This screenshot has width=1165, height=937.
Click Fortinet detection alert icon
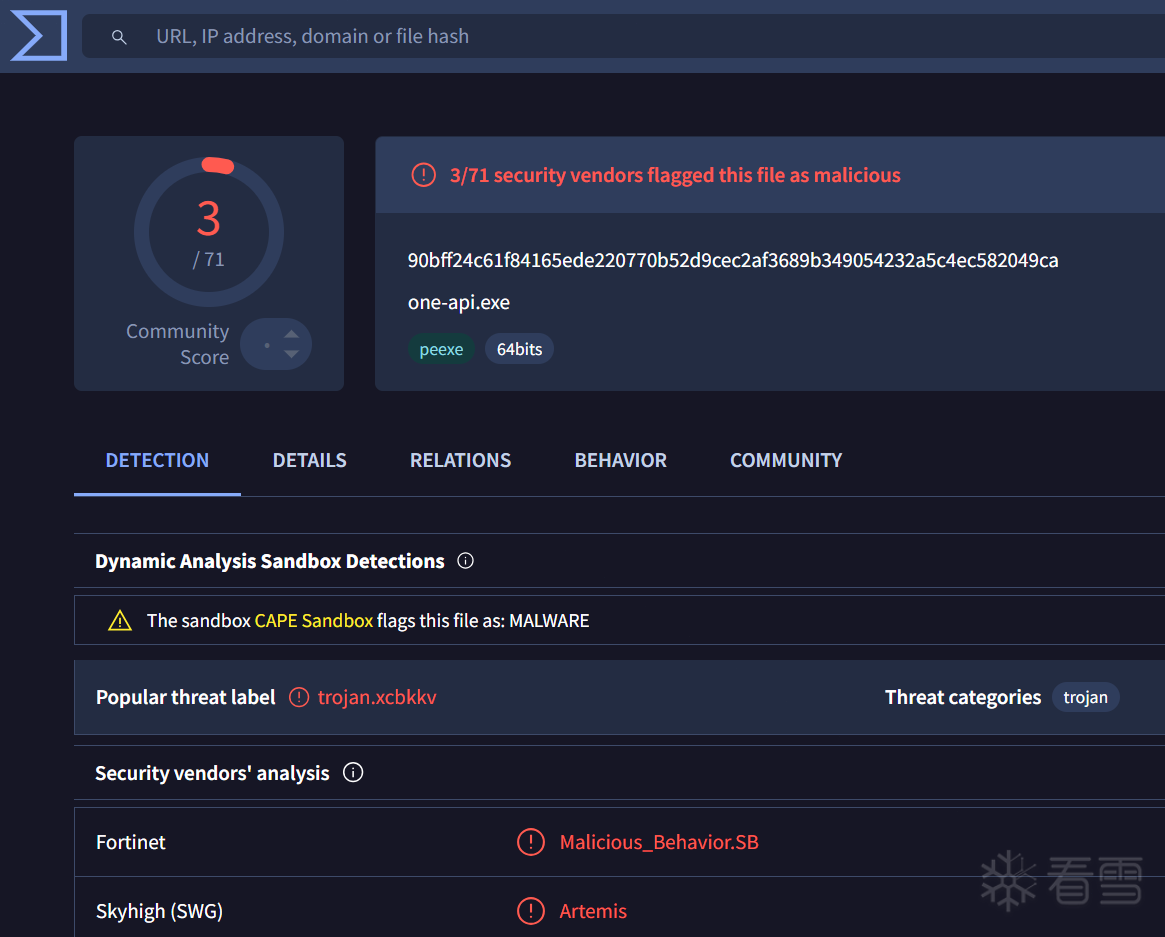[530, 842]
